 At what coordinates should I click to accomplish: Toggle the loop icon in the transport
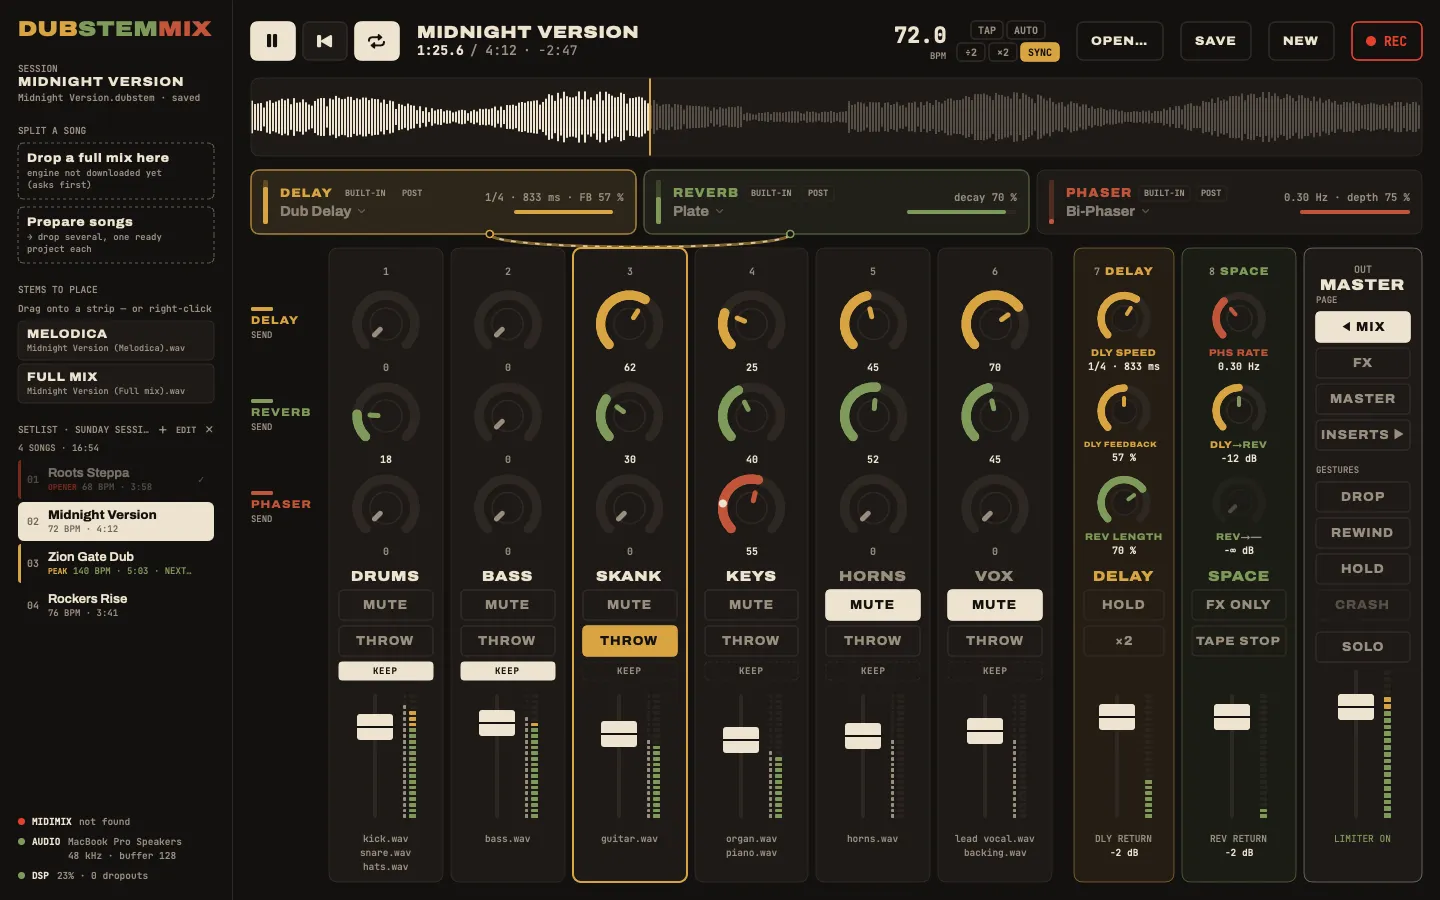point(377,41)
